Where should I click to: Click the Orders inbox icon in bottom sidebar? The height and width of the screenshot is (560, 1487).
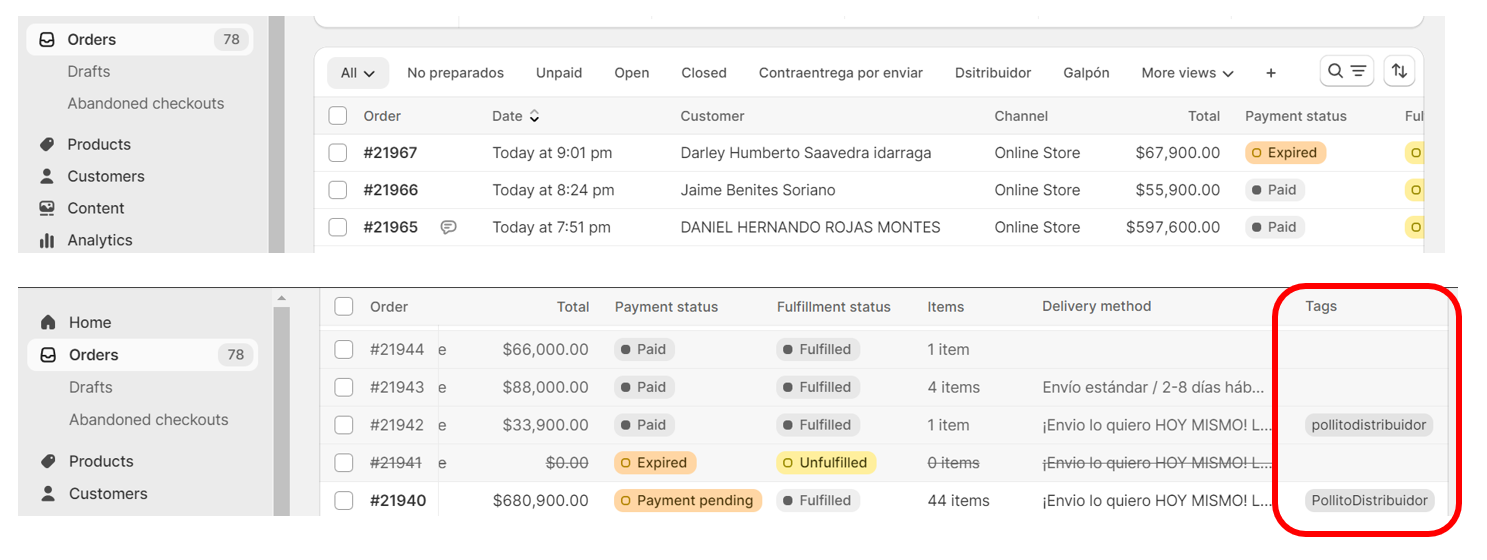(48, 355)
